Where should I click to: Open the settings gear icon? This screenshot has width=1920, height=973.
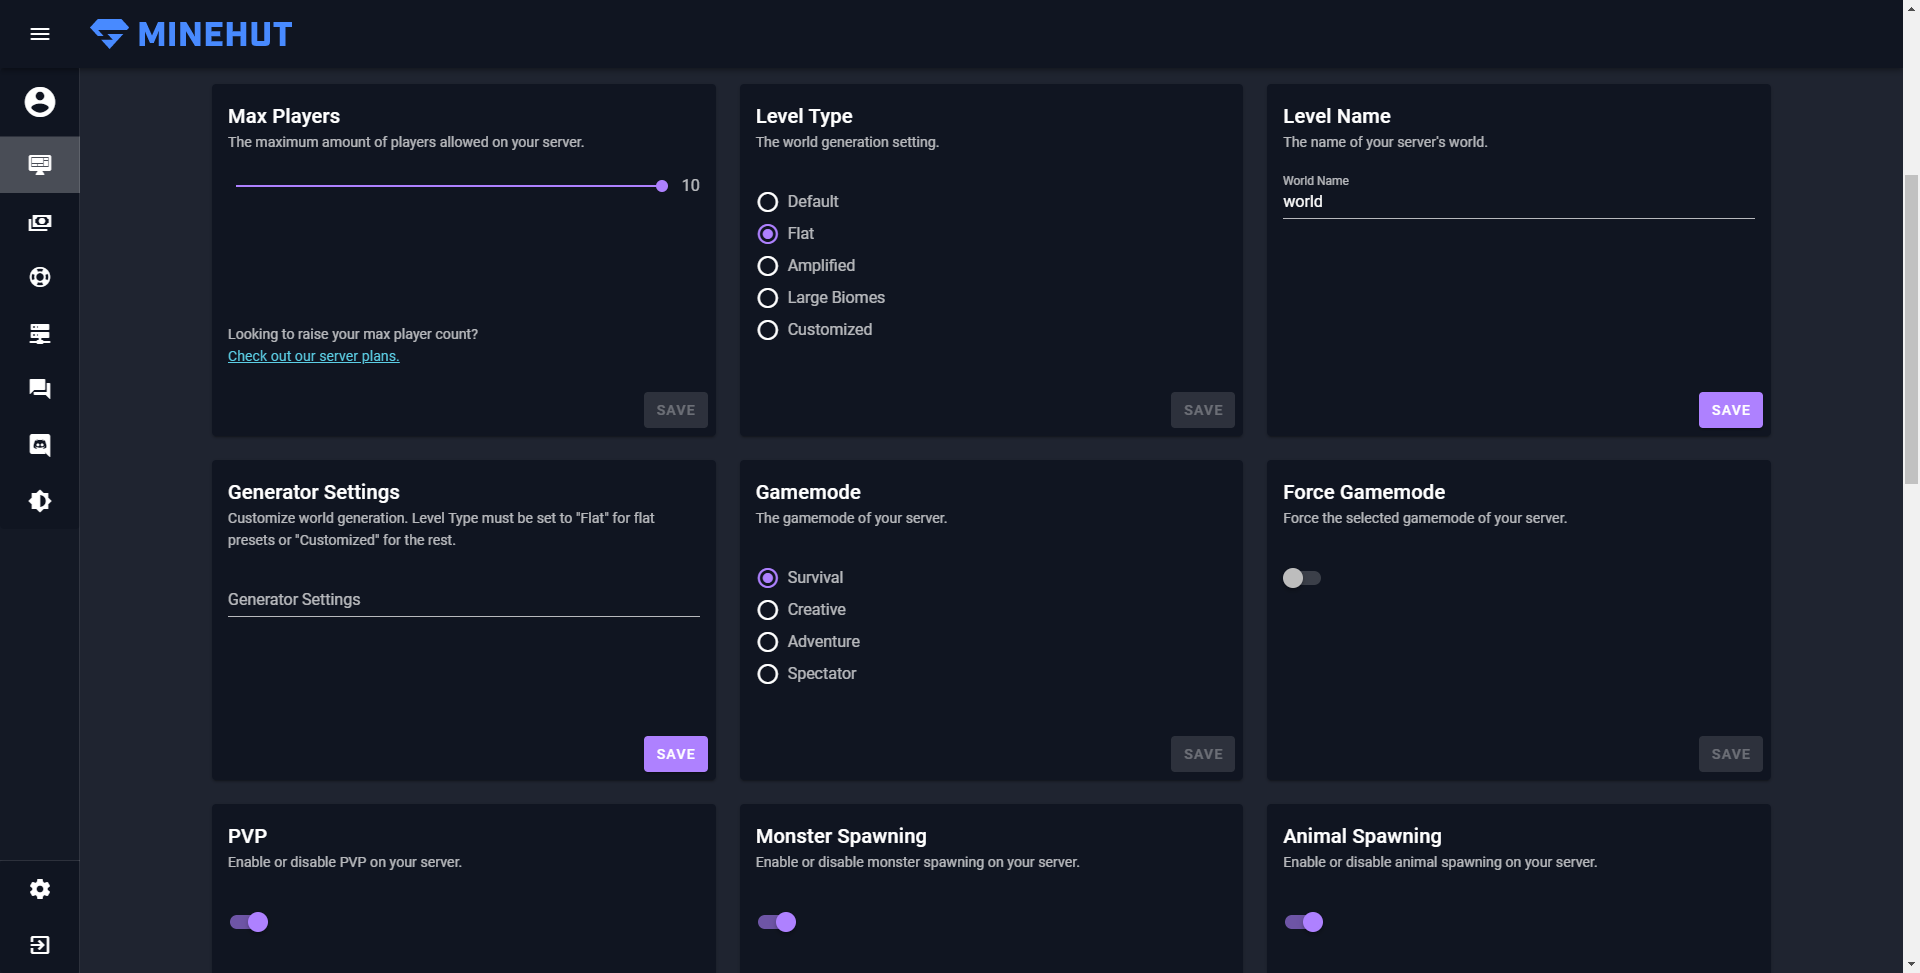40,889
